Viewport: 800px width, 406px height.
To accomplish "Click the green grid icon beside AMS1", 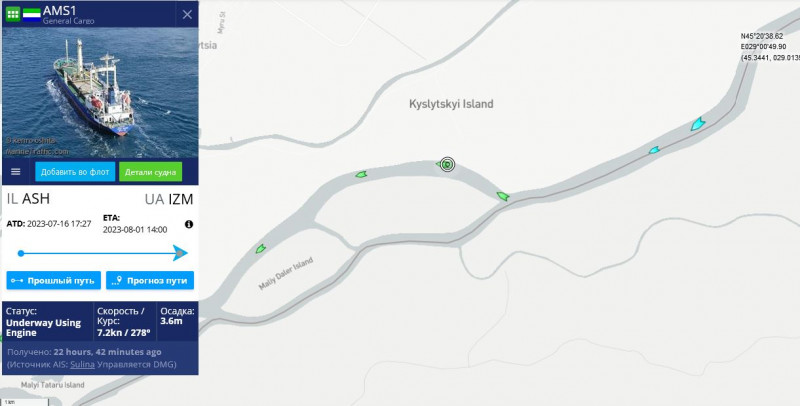I will click(x=13, y=14).
